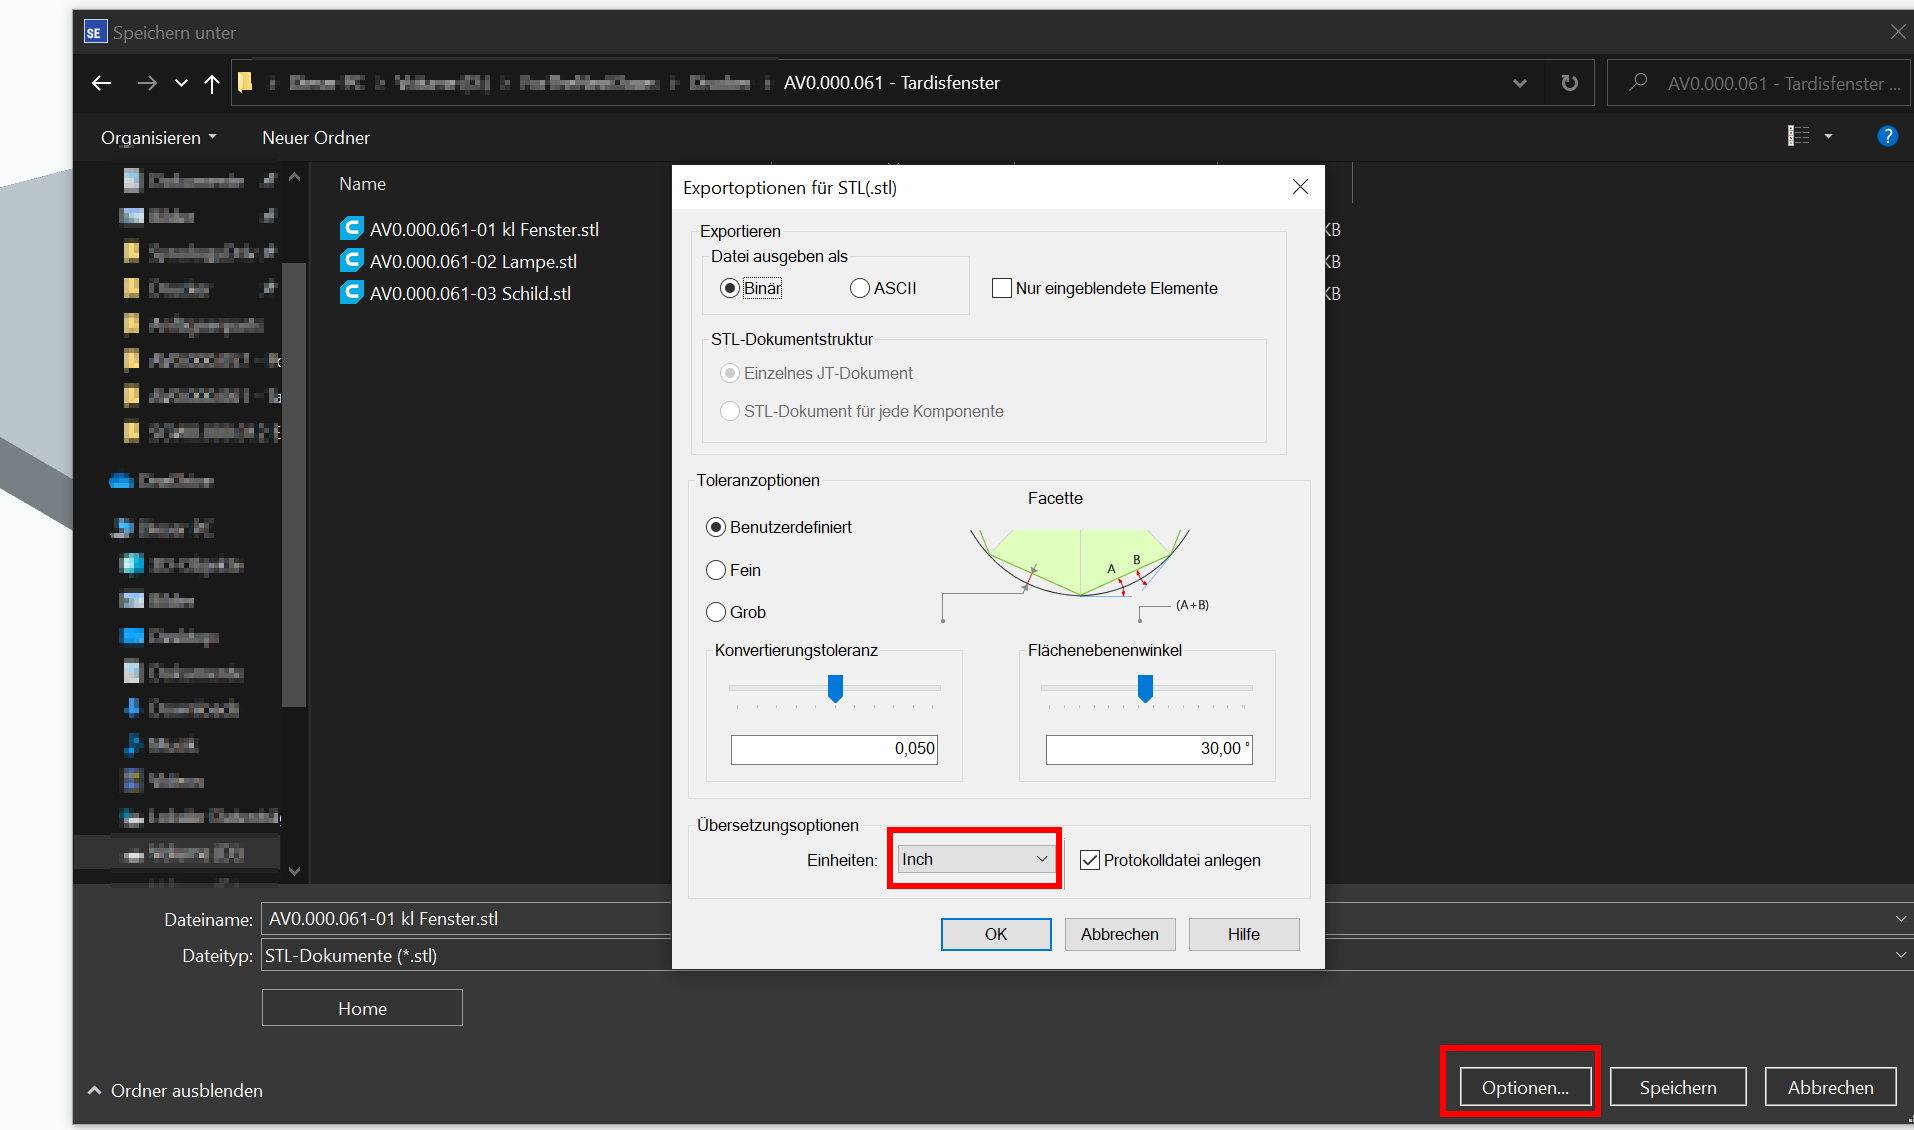Choose the Grob tolerance option

(716, 612)
